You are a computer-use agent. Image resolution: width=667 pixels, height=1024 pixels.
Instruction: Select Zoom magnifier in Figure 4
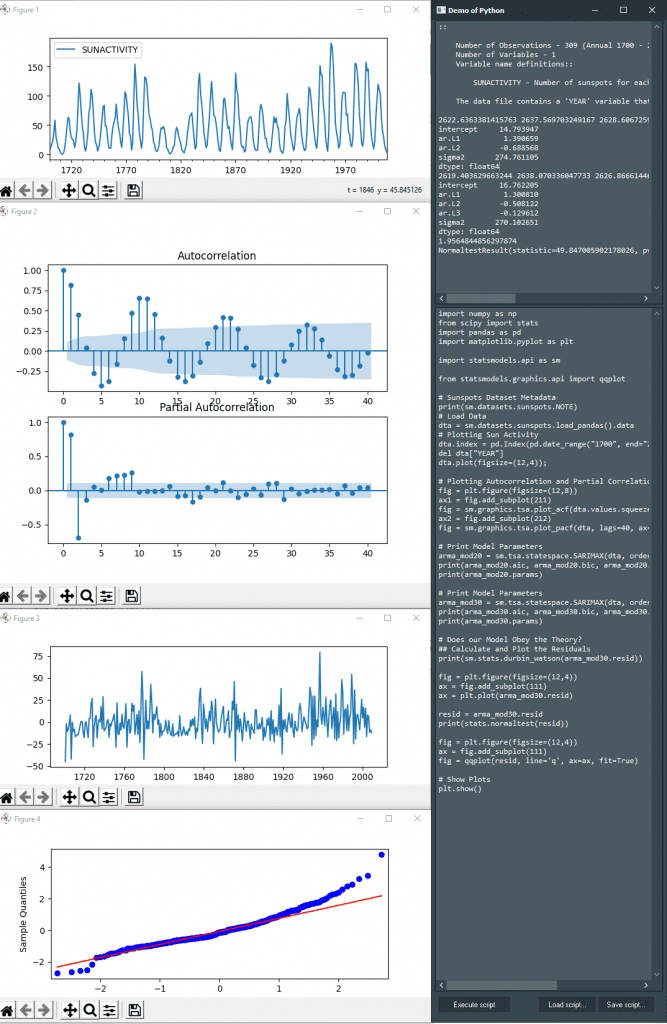89,1010
